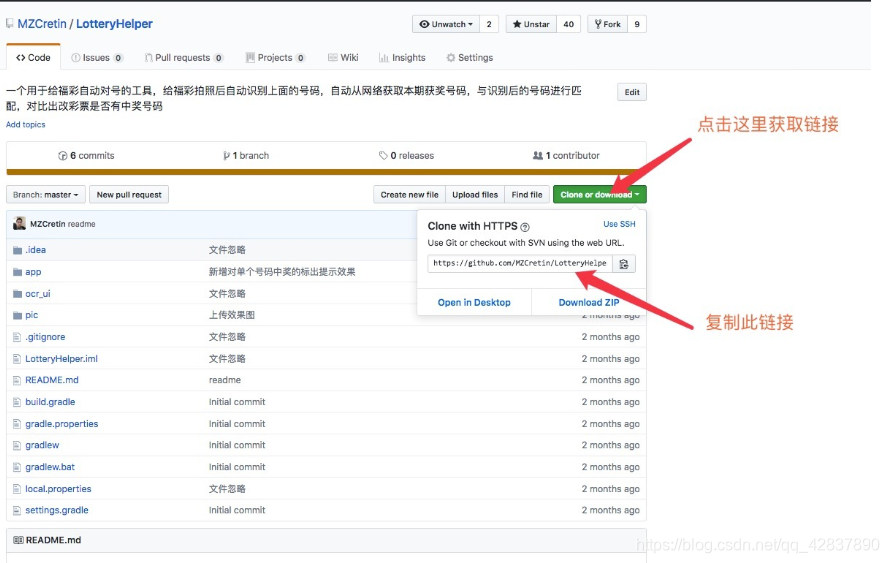Screen dimensions: 889x563
Task: Open the local.properties file
Action: tap(58, 489)
